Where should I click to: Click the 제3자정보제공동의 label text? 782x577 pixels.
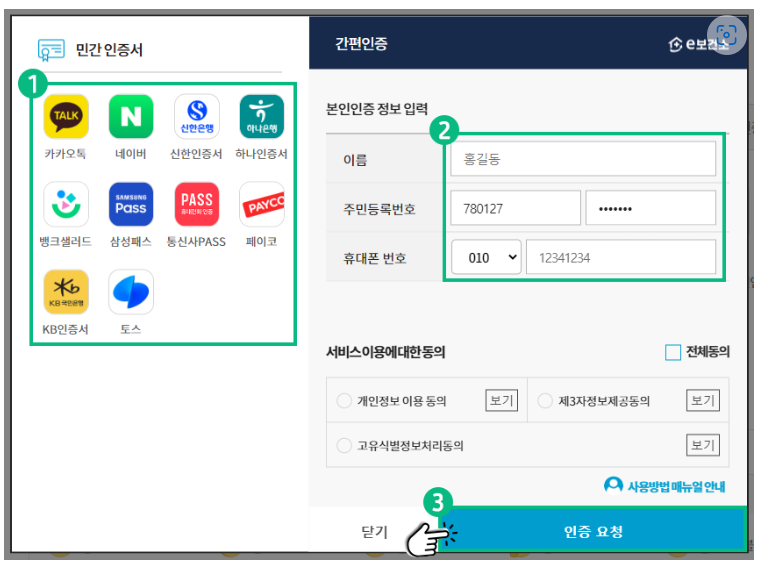point(604,401)
